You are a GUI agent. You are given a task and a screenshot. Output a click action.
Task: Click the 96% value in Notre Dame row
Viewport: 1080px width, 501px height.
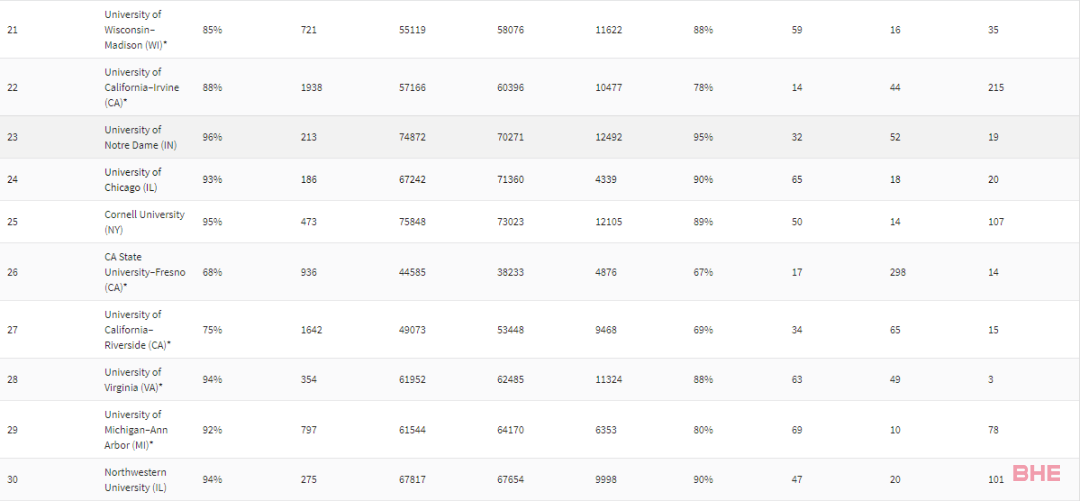(x=212, y=137)
